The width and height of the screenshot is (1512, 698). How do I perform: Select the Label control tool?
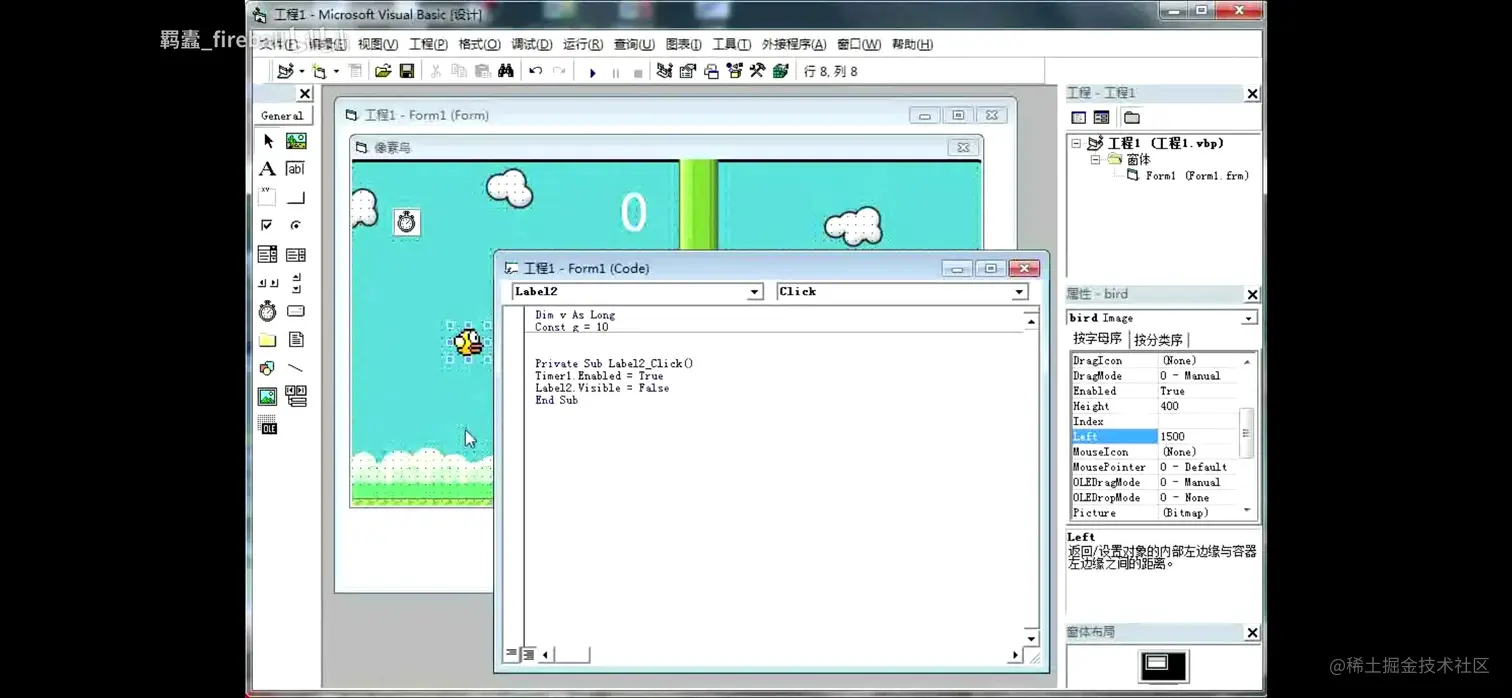click(267, 169)
